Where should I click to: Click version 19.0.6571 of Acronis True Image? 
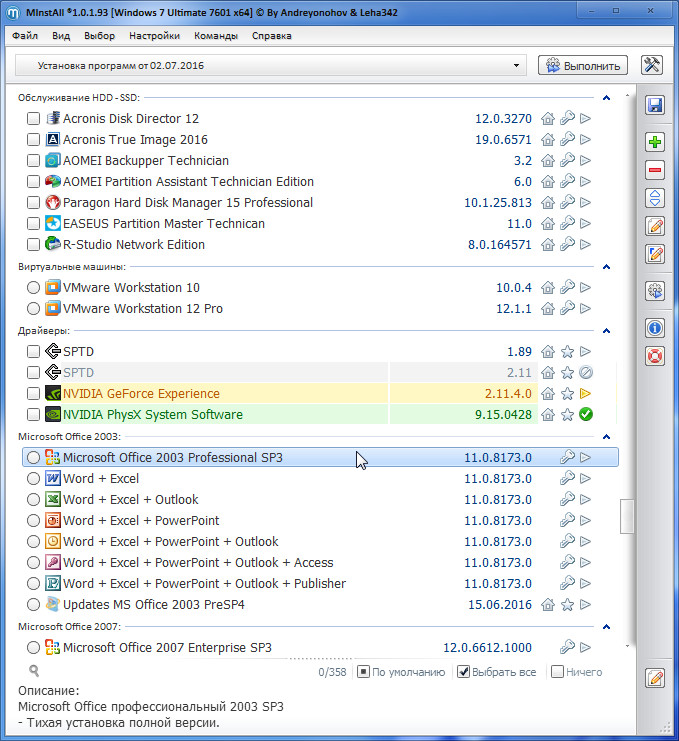(503, 139)
